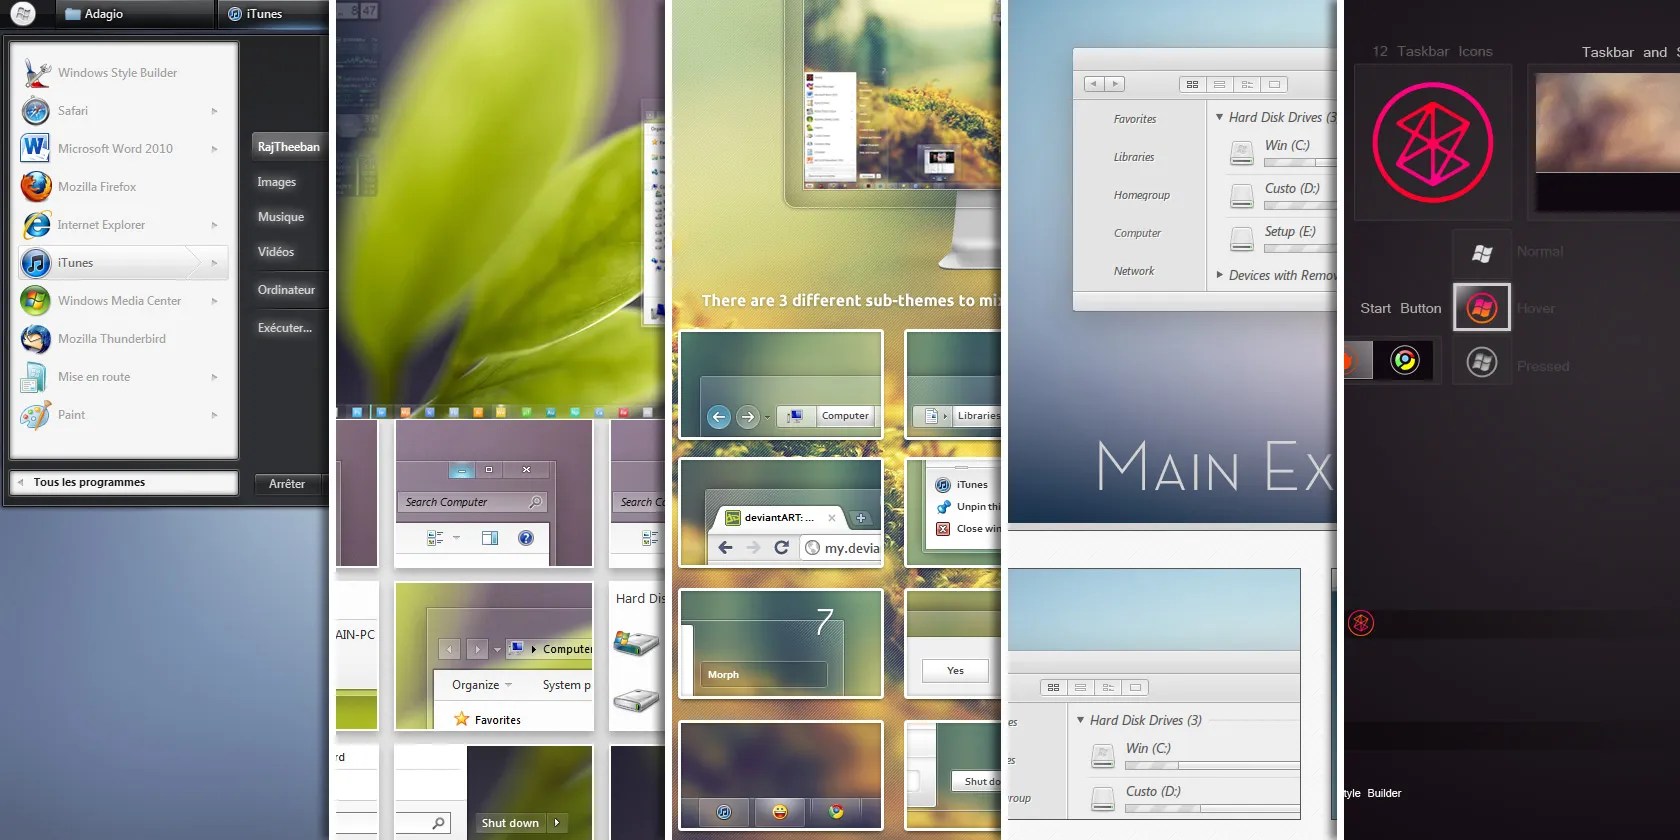Viewport: 1680px width, 840px height.
Task: Toggle the preview pane icon in purple theme
Action: pyautogui.click(x=490, y=538)
